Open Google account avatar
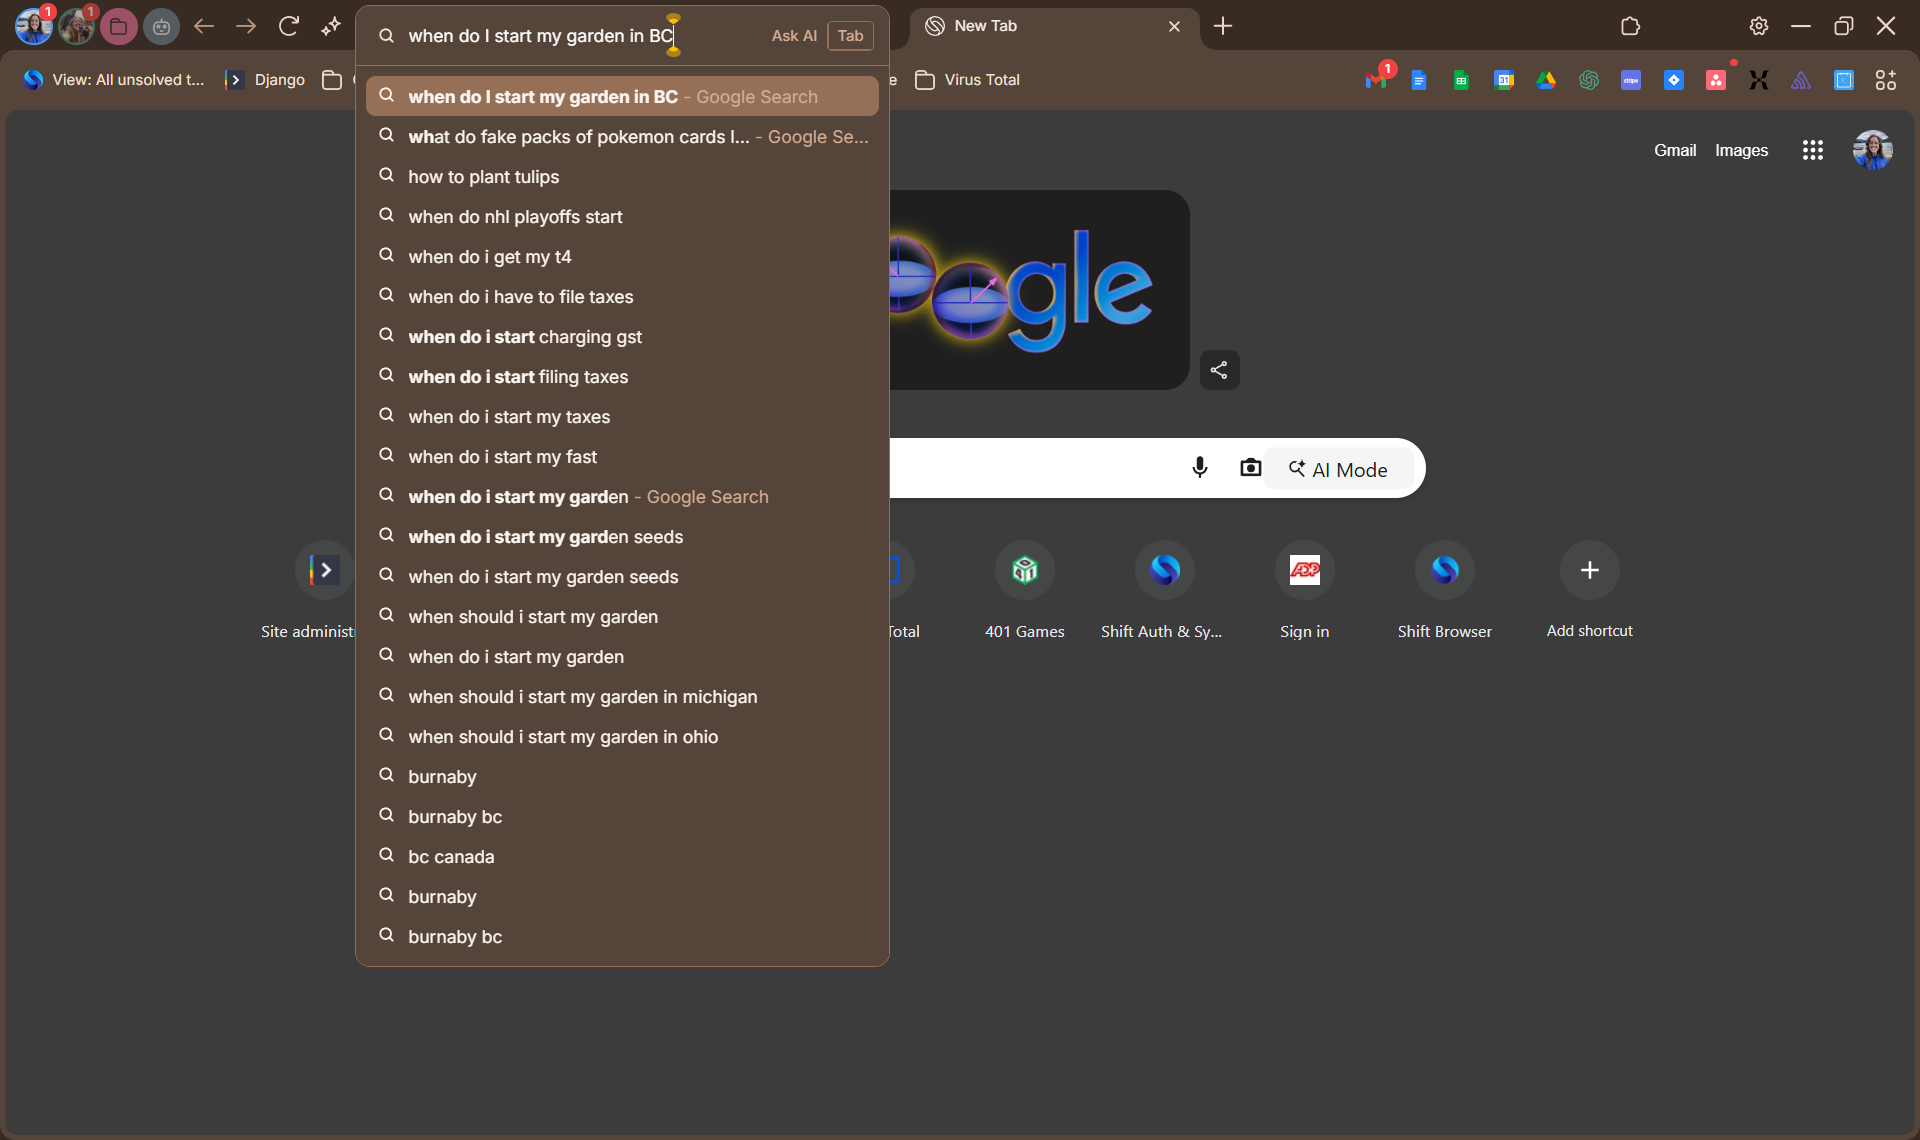The height and width of the screenshot is (1140, 1920). click(x=1873, y=150)
